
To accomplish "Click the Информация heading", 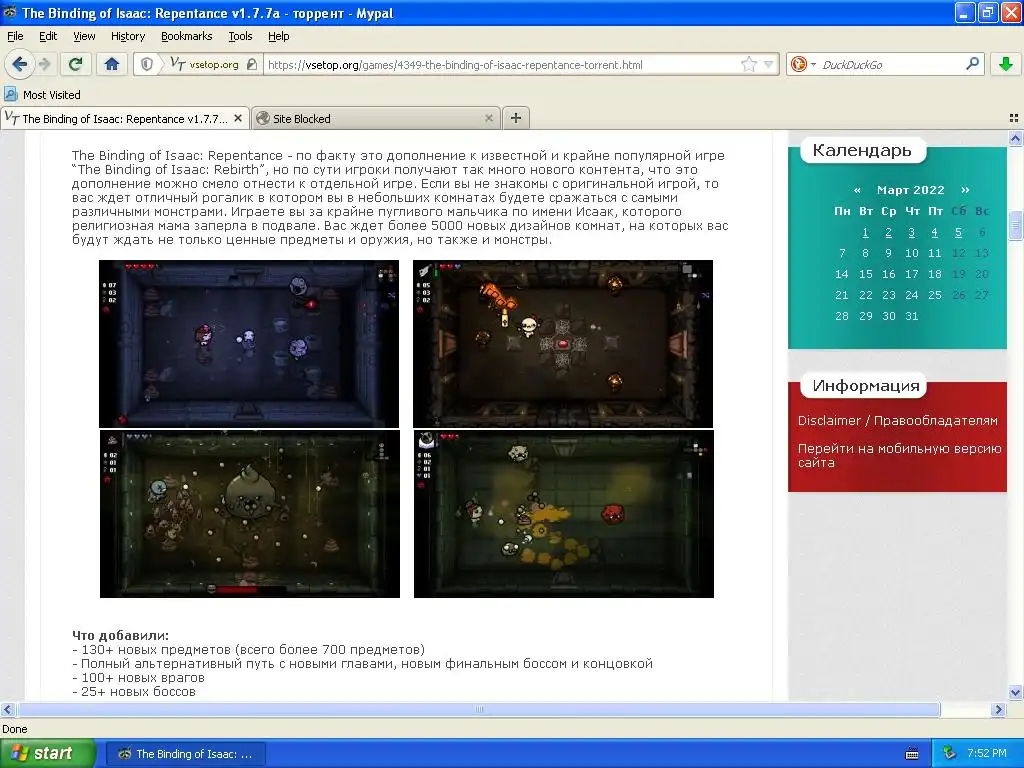I will pyautogui.click(x=865, y=386).
